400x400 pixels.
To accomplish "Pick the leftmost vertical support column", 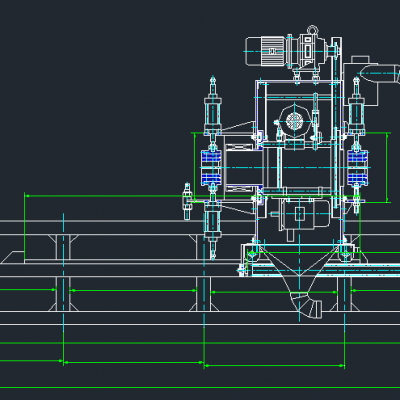I will pos(63,273).
